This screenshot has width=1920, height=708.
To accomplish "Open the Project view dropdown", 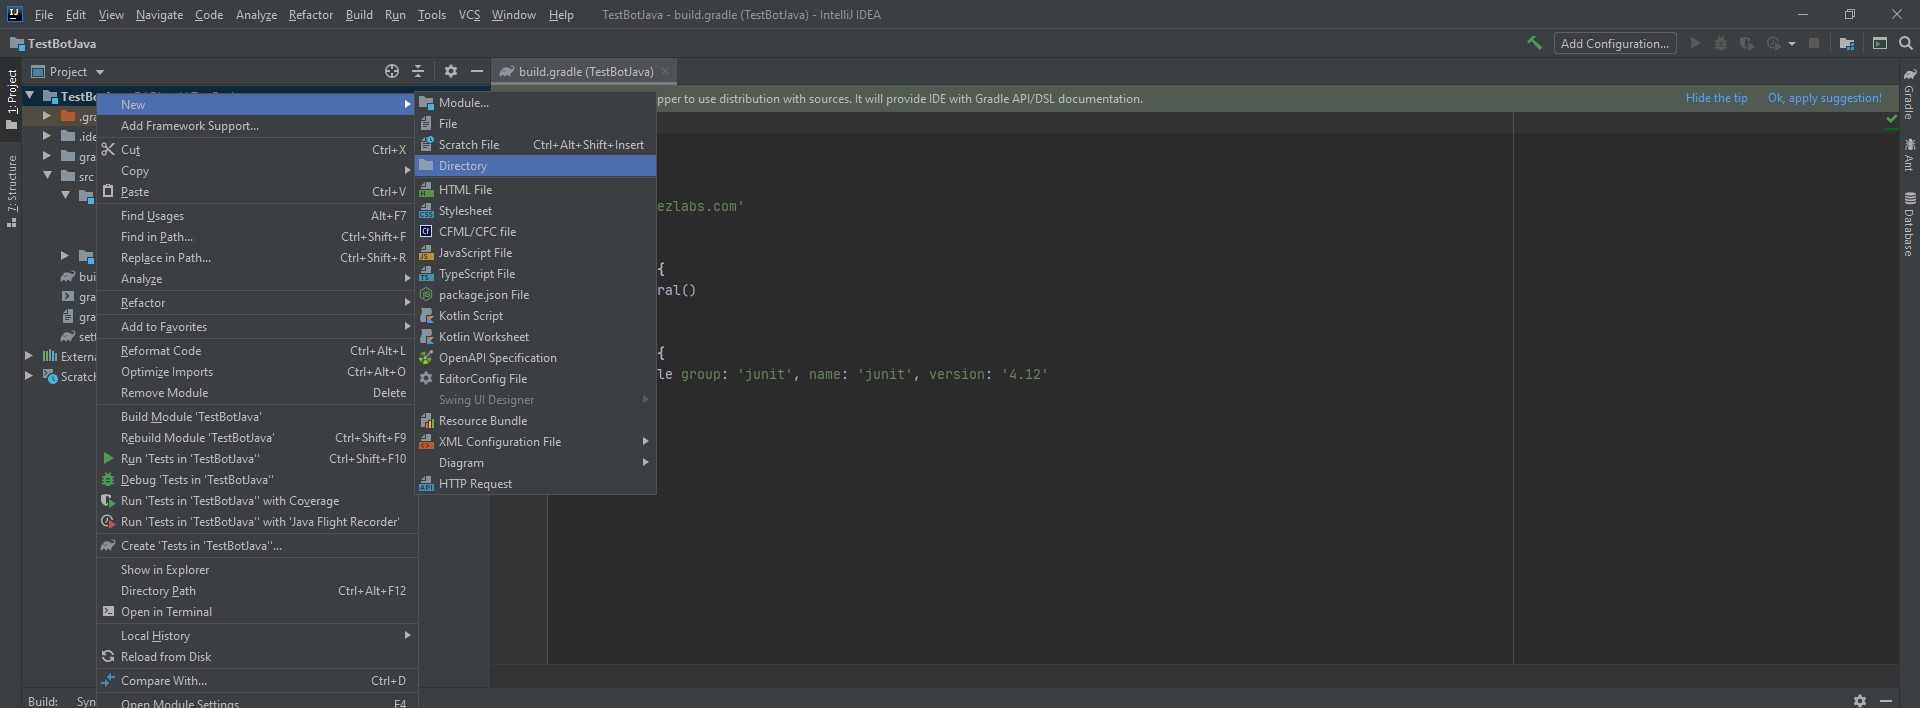I will click(x=68, y=71).
